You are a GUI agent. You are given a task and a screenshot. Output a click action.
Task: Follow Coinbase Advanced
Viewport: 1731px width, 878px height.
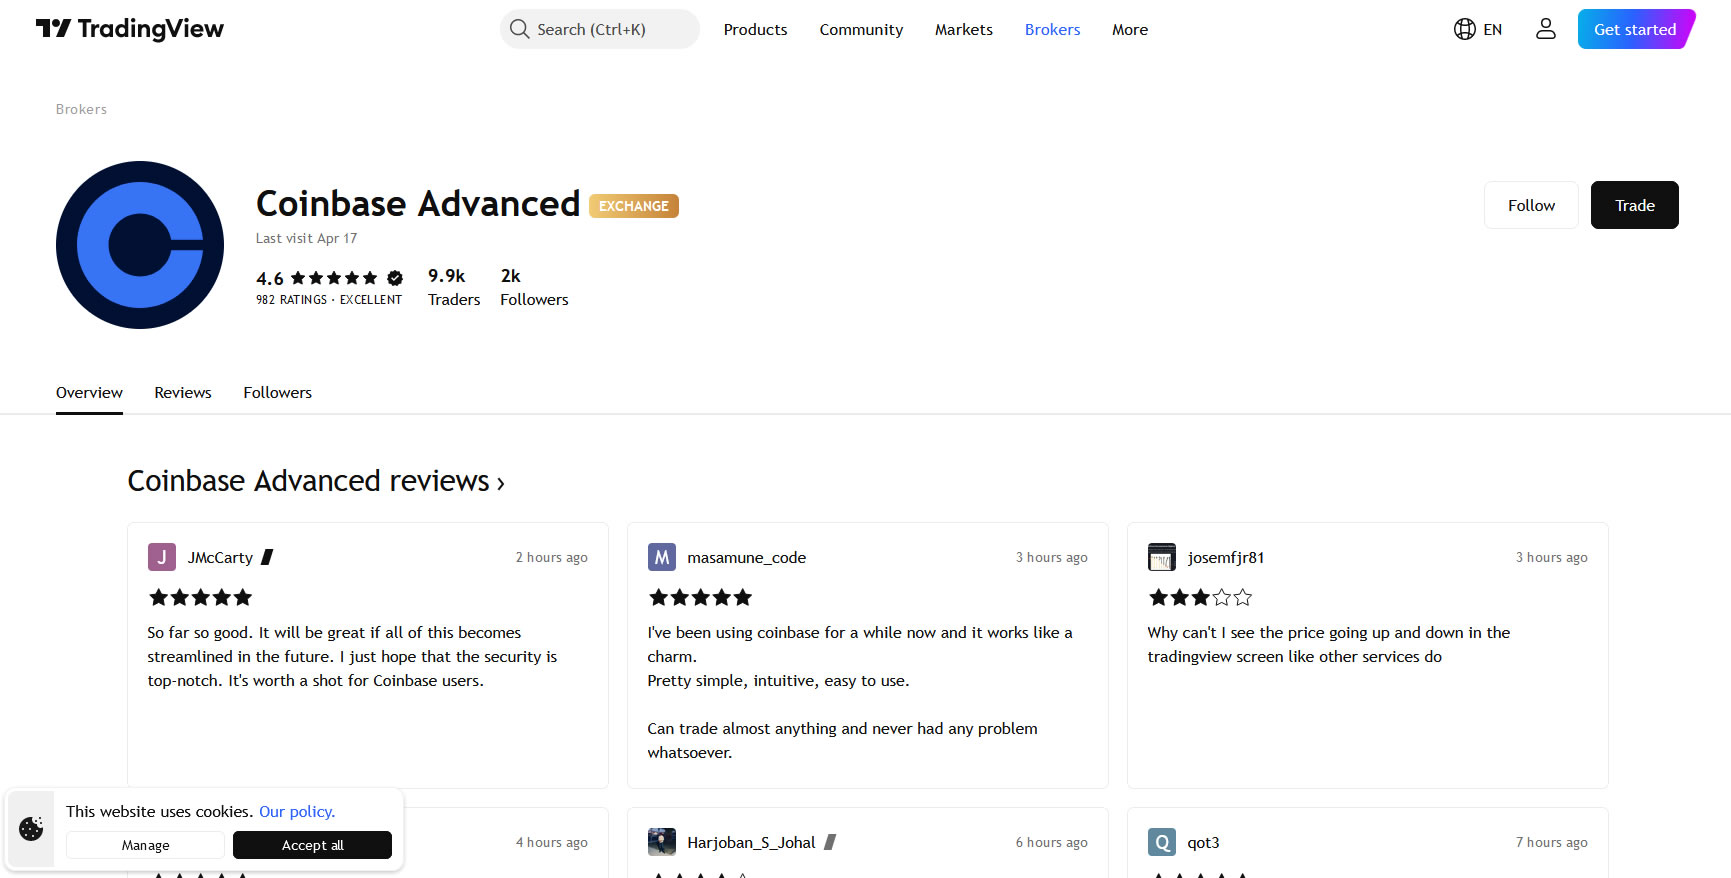(1530, 205)
